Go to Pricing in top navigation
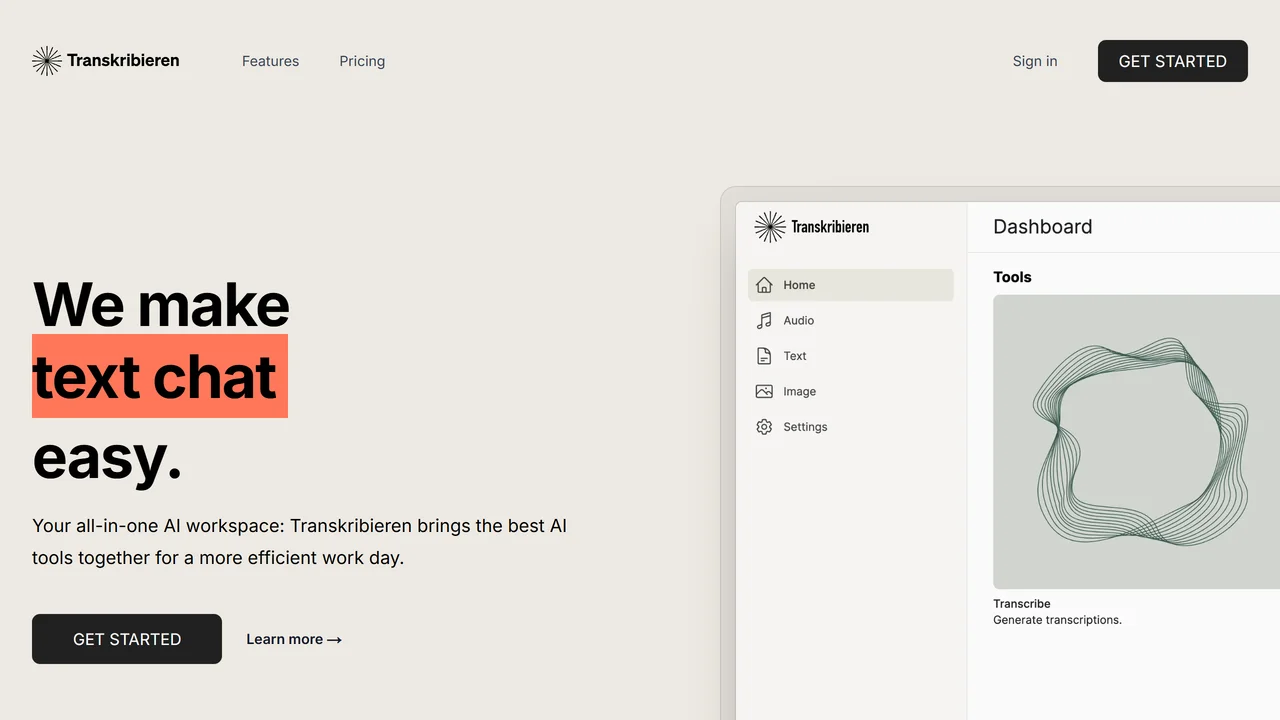 (362, 61)
